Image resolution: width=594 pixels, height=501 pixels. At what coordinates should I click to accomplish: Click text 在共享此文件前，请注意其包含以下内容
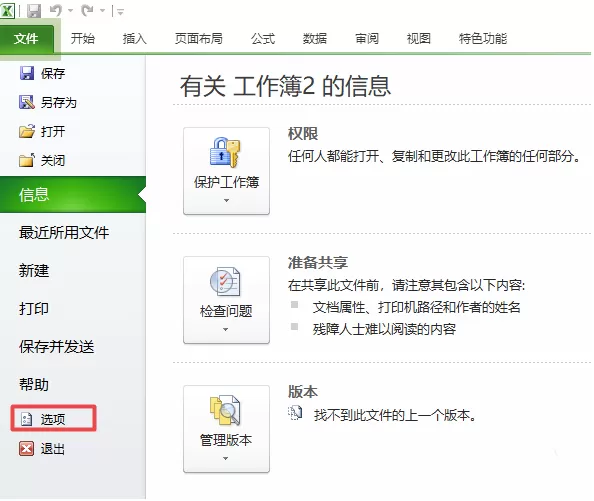pyautogui.click(x=406, y=285)
